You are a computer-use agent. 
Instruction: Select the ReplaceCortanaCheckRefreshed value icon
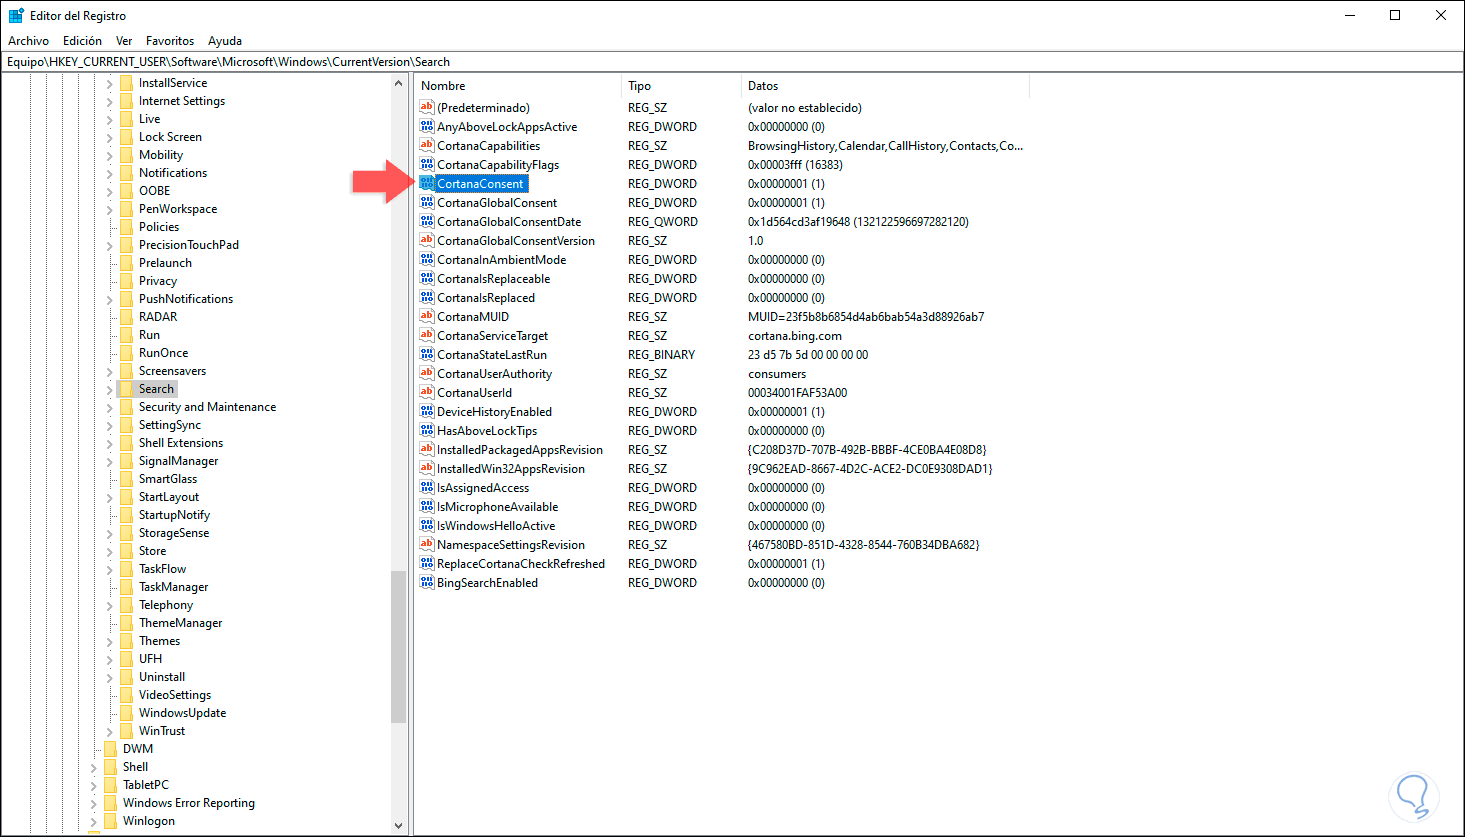[427, 564]
